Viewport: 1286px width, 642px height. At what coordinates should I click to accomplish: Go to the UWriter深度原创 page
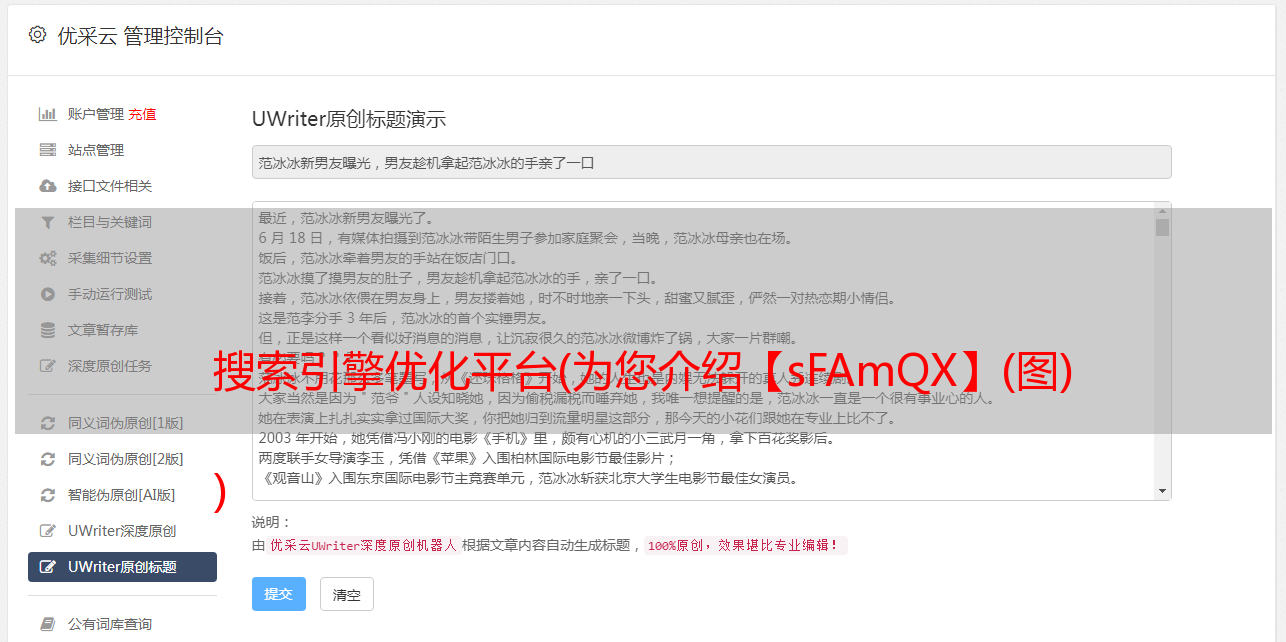122,531
